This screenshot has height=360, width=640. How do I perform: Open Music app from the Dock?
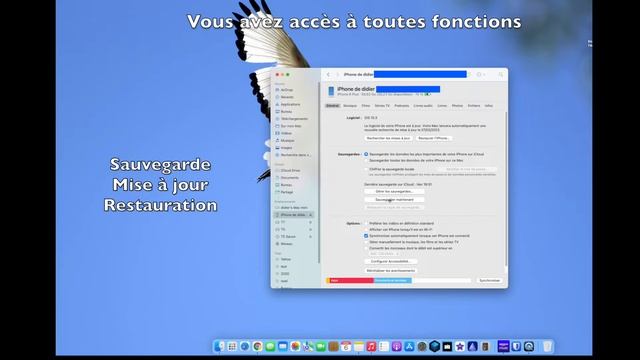point(371,347)
